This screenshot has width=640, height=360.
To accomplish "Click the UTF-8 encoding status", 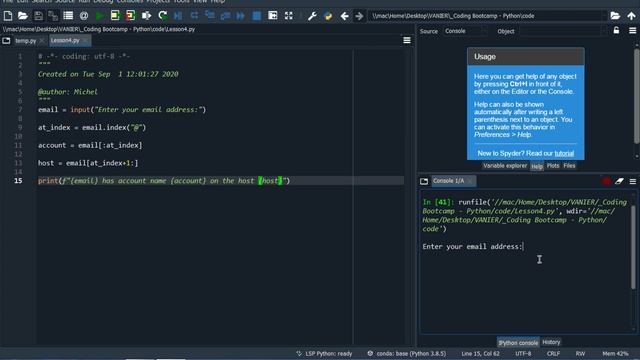I will [x=523, y=353].
